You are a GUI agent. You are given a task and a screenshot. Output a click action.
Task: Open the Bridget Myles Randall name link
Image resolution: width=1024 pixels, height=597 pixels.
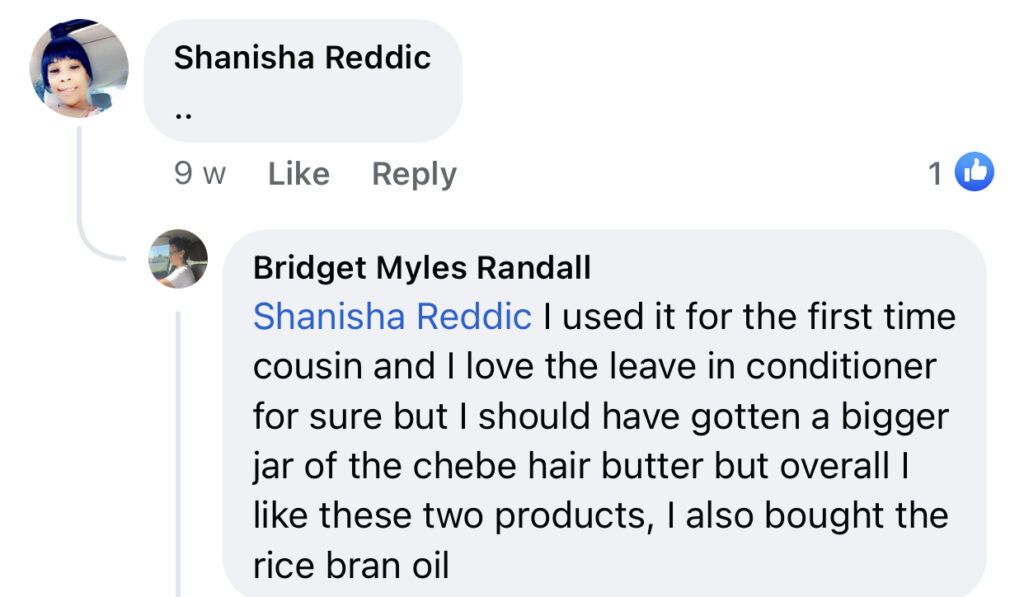(x=422, y=268)
